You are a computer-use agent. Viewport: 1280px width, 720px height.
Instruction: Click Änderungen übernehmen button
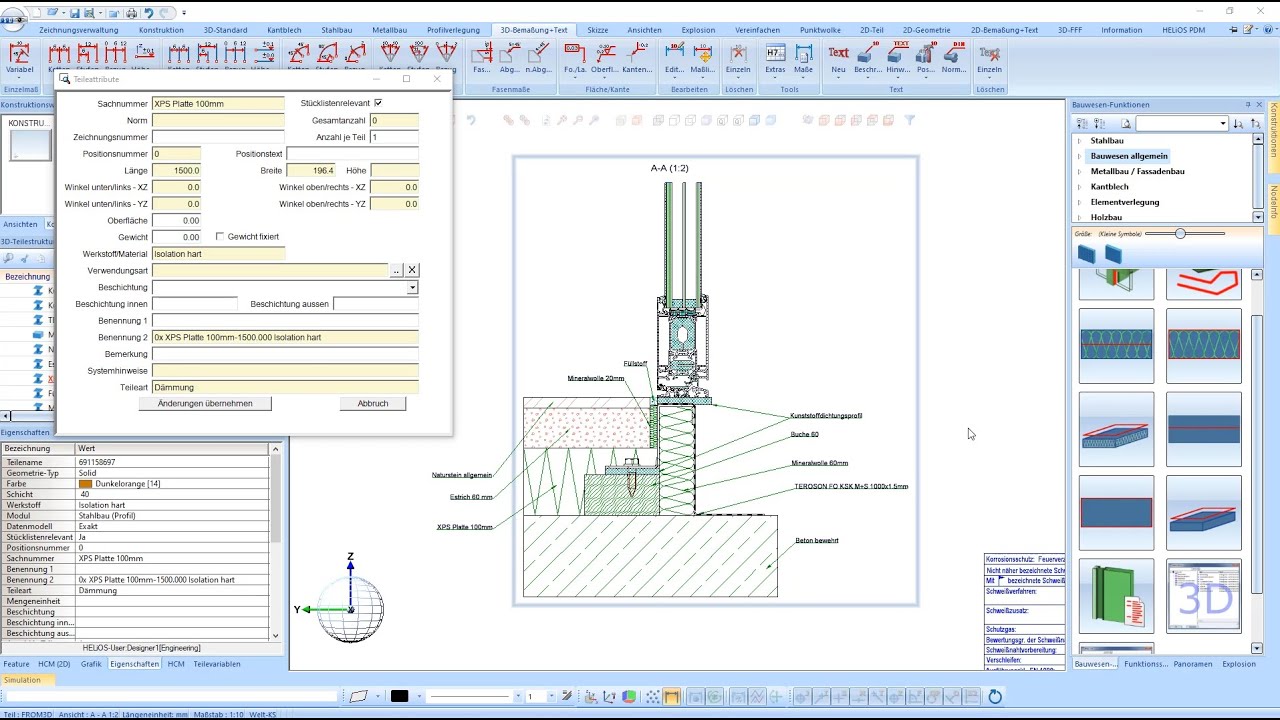point(205,403)
